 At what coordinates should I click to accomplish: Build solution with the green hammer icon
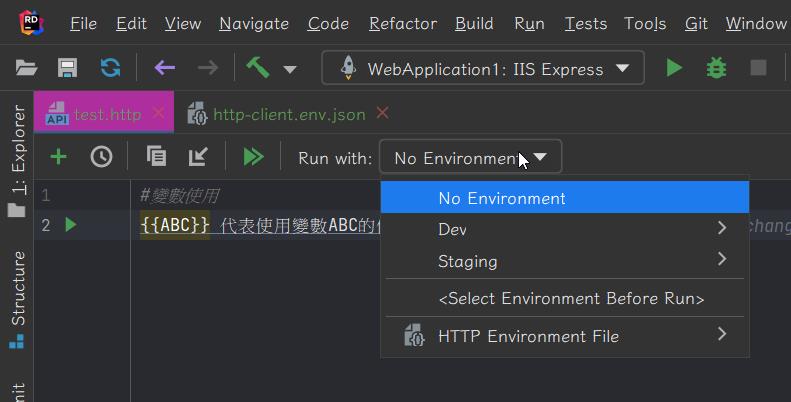coord(258,67)
